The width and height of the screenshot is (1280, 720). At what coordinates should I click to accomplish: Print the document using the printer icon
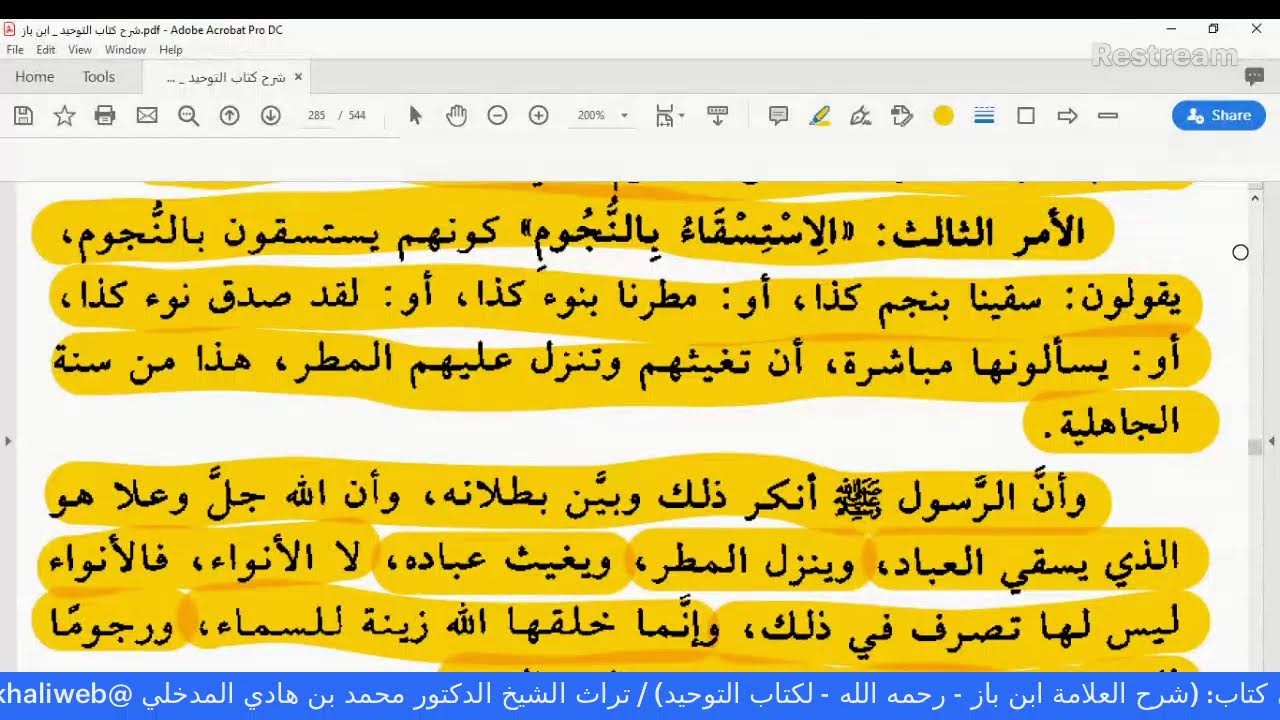[105, 116]
